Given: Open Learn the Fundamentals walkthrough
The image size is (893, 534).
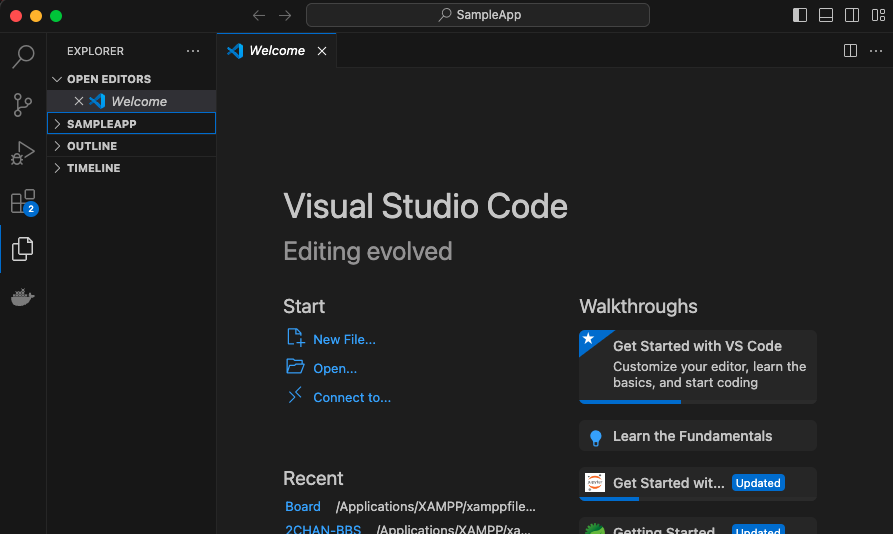Looking at the screenshot, I should coord(698,436).
